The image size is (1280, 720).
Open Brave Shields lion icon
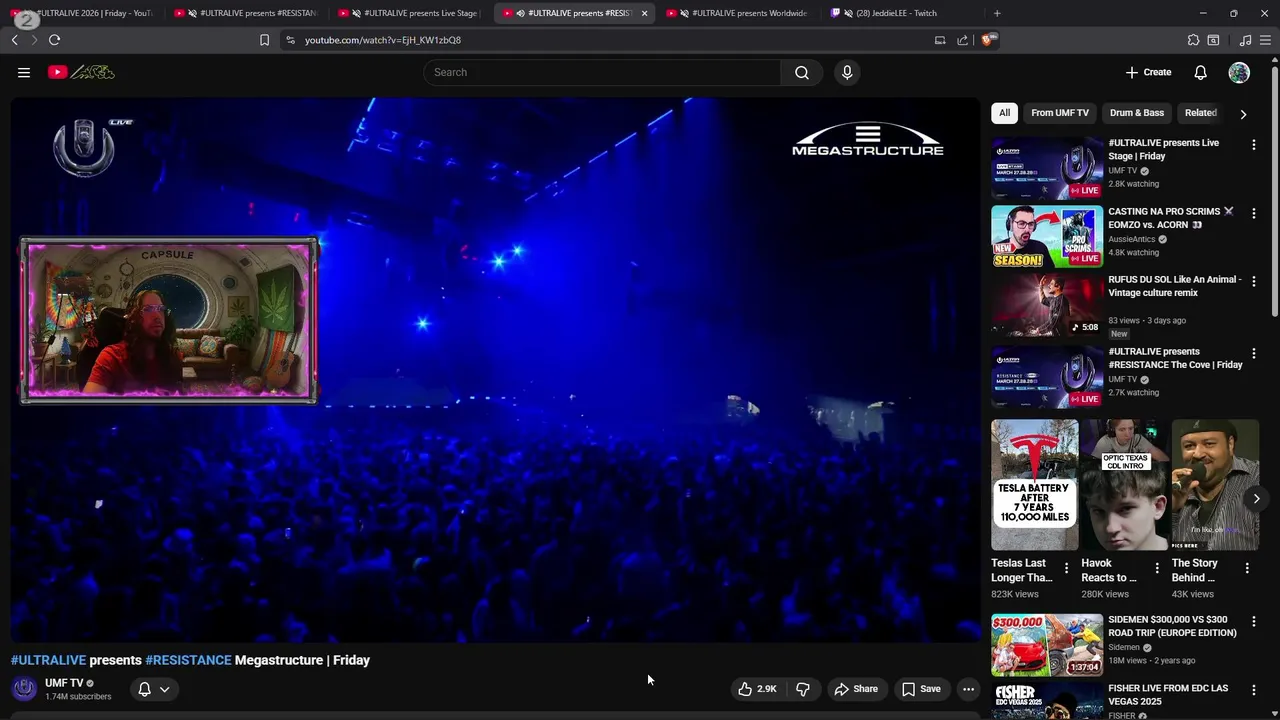[x=988, y=40]
